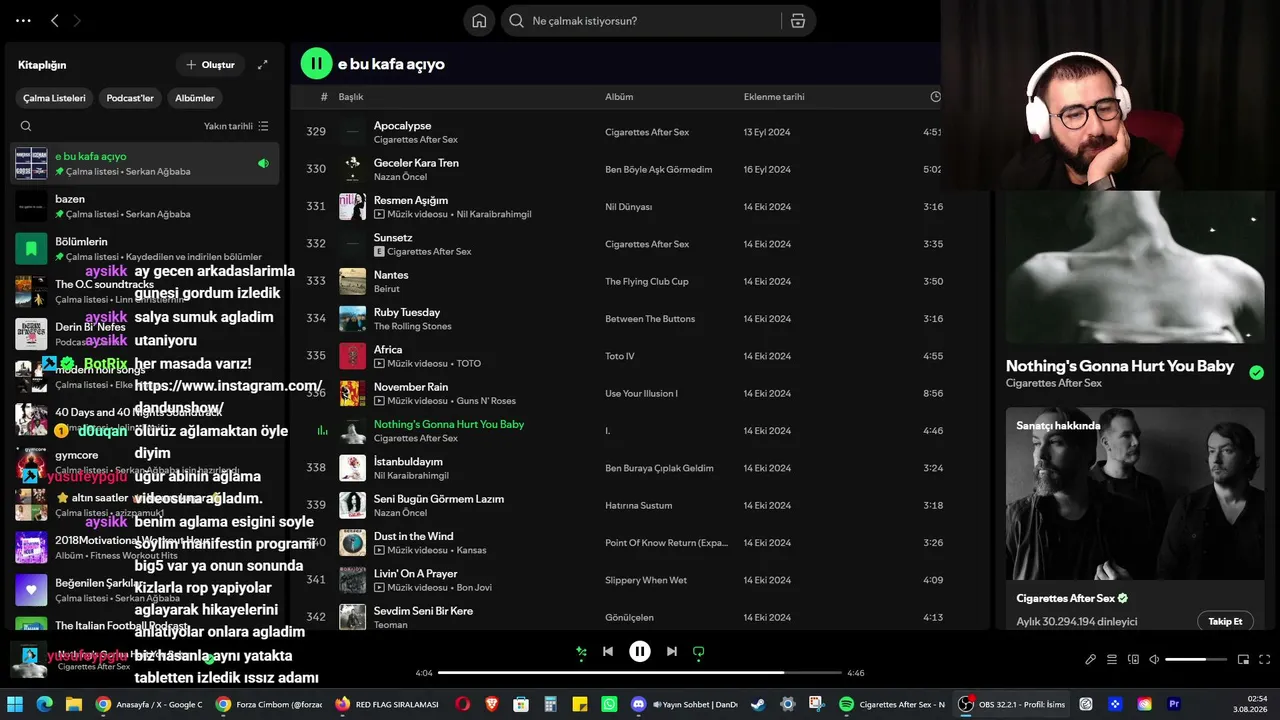Open the mini player icon
The width and height of the screenshot is (1280, 720).
(1243, 659)
